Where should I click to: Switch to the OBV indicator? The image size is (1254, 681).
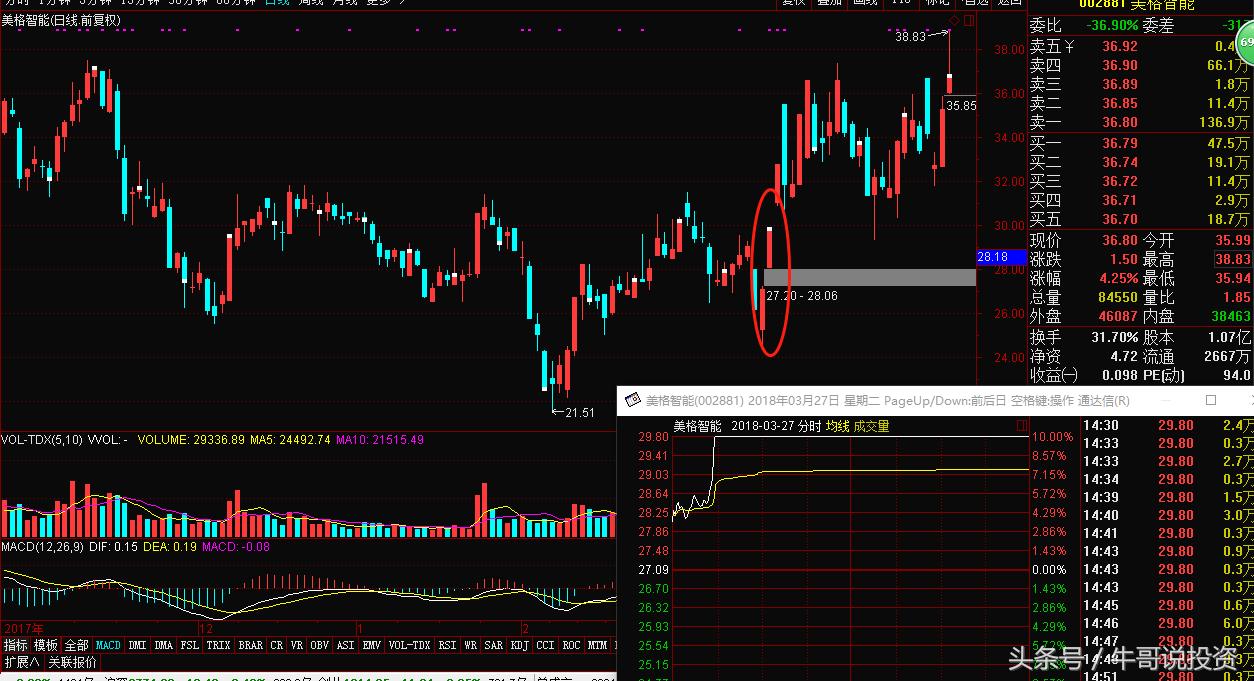click(x=320, y=645)
